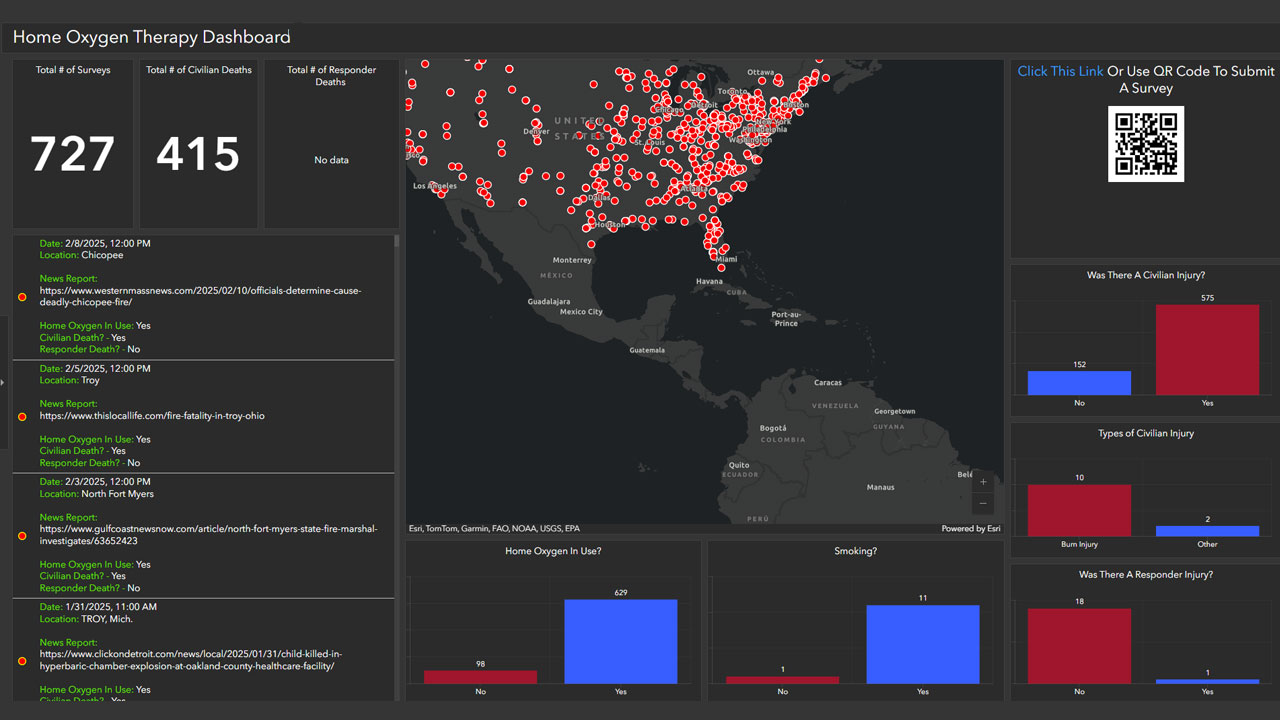
Task: Select the 'Yes' bar in Home Oxygen chart
Action: click(620, 641)
